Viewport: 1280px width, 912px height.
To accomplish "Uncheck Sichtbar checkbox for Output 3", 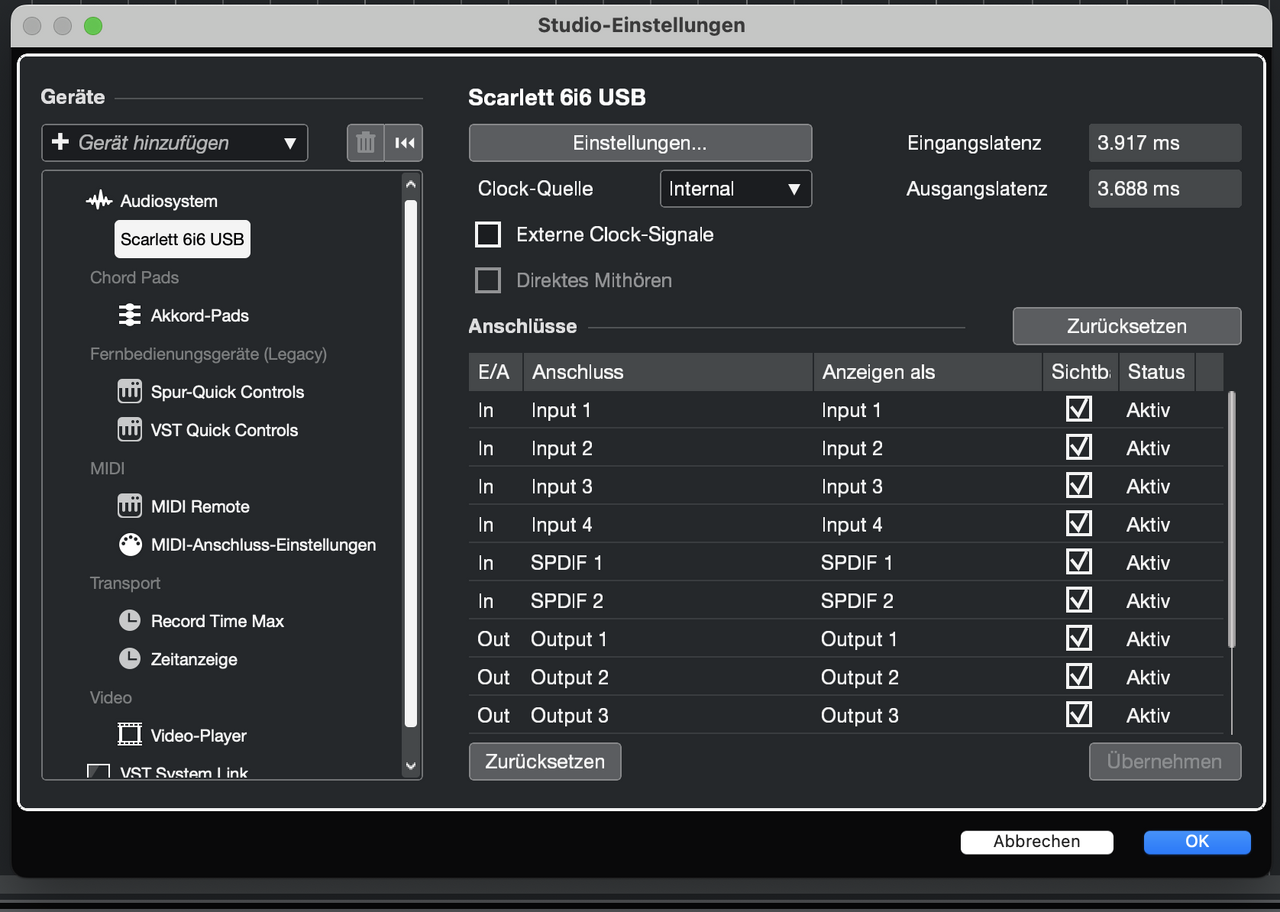I will click(x=1079, y=714).
